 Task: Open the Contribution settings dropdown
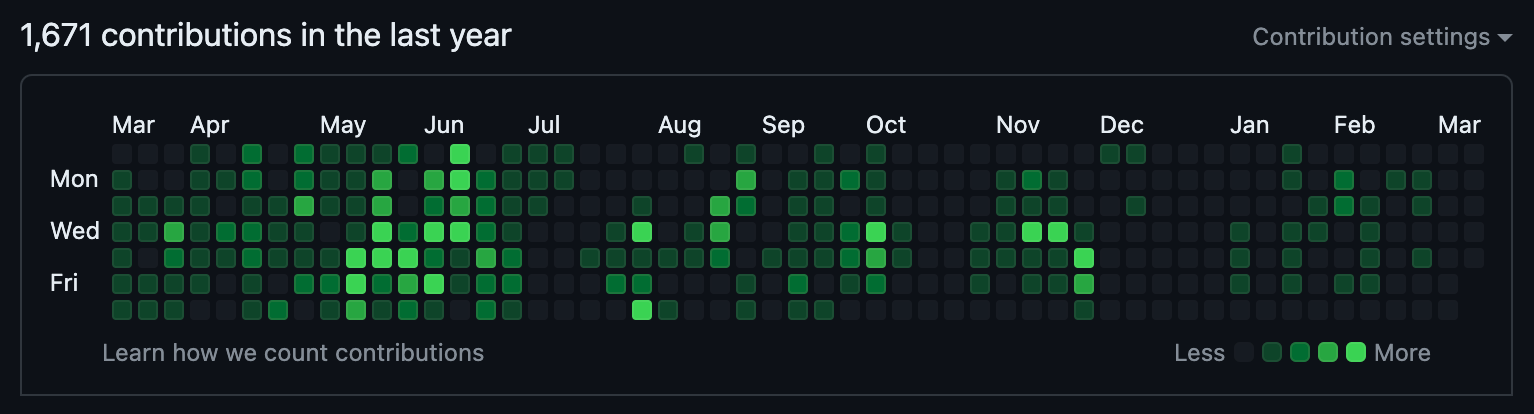(x=1382, y=37)
